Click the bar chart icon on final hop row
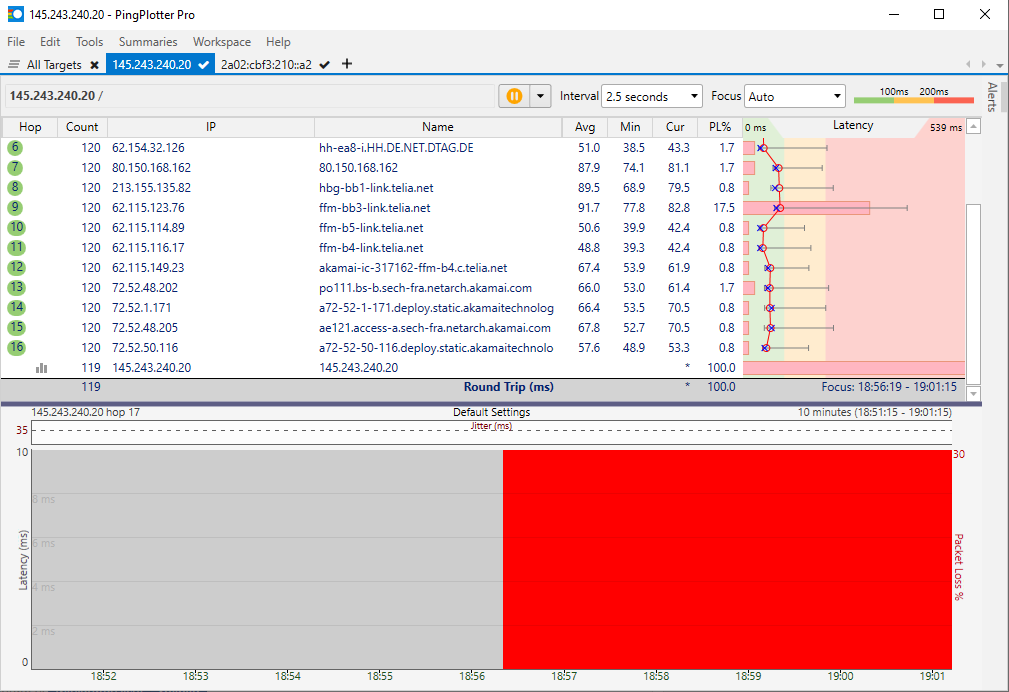Viewport: 1009px width, 692px height. click(41, 368)
